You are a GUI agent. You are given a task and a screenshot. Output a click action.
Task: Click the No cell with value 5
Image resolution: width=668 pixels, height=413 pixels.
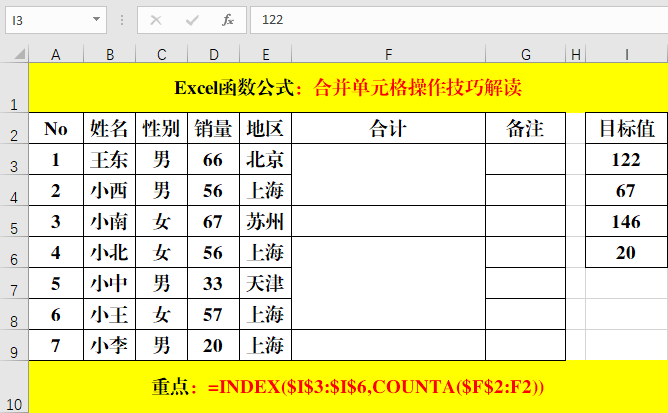tap(56, 283)
